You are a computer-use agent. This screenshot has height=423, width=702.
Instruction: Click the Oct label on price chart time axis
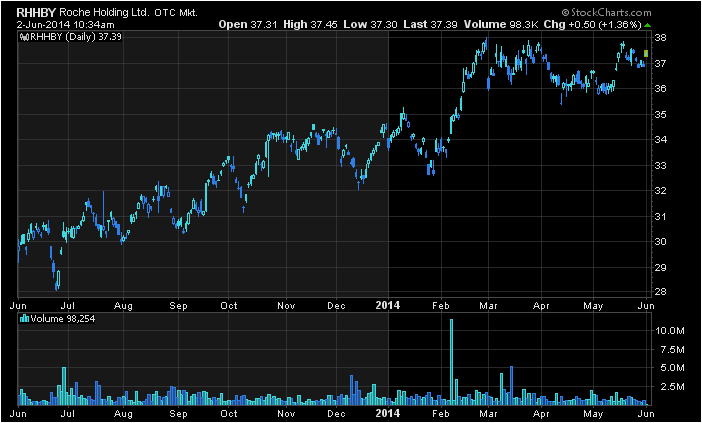tap(228, 306)
